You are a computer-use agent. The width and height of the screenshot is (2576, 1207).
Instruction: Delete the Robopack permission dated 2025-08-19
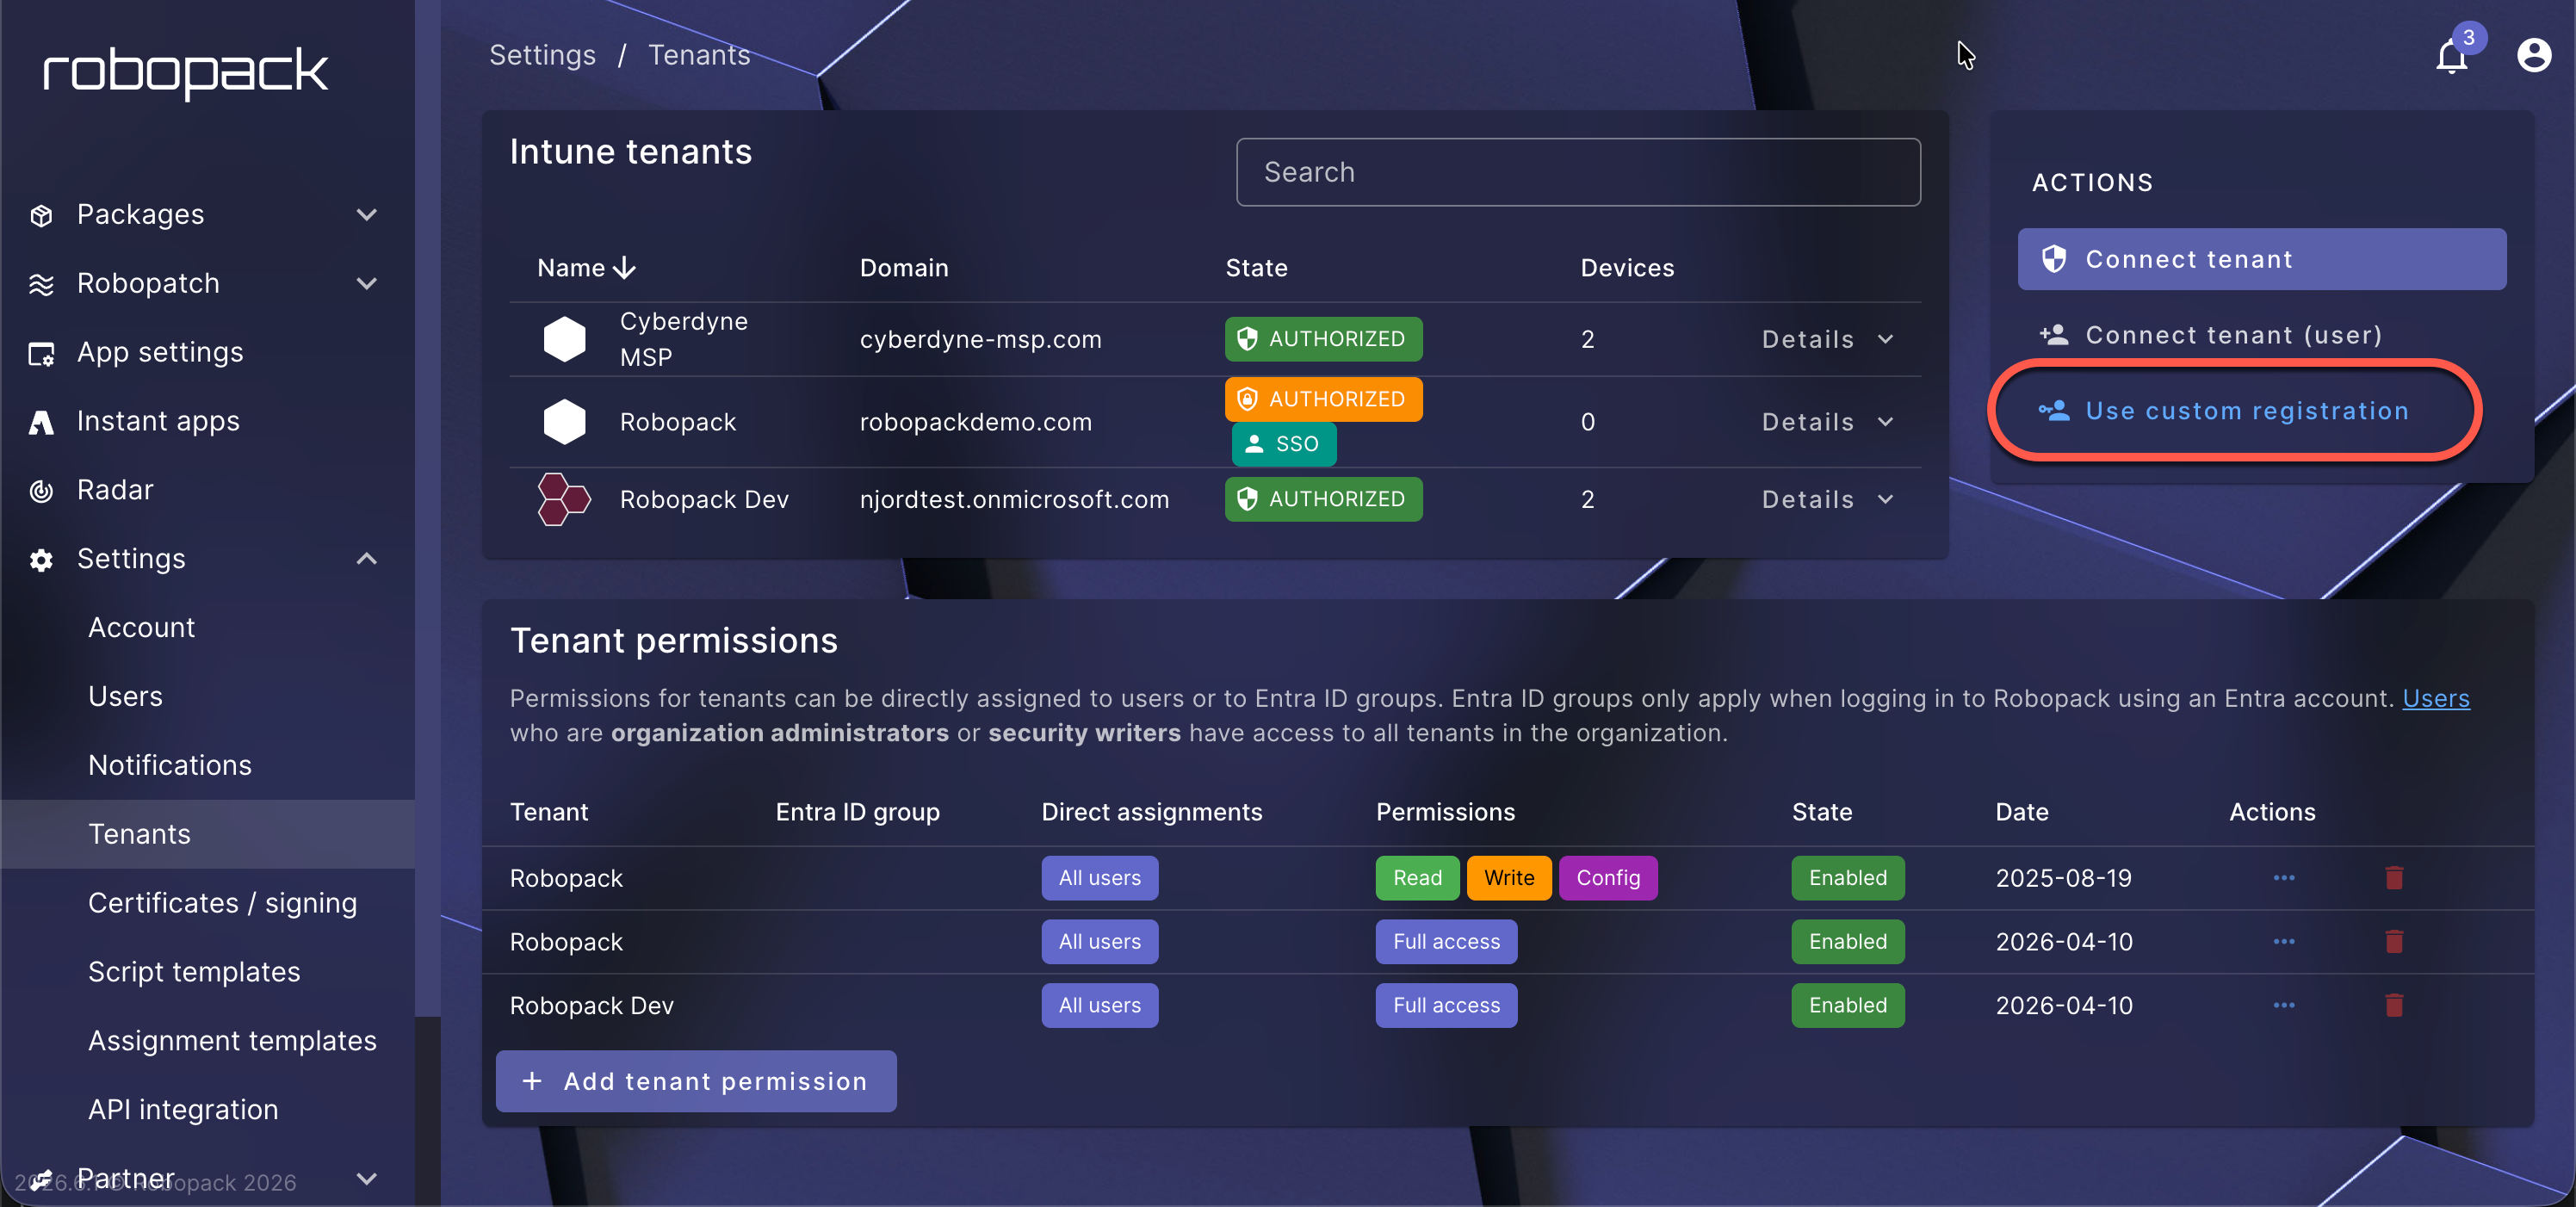coord(2393,878)
